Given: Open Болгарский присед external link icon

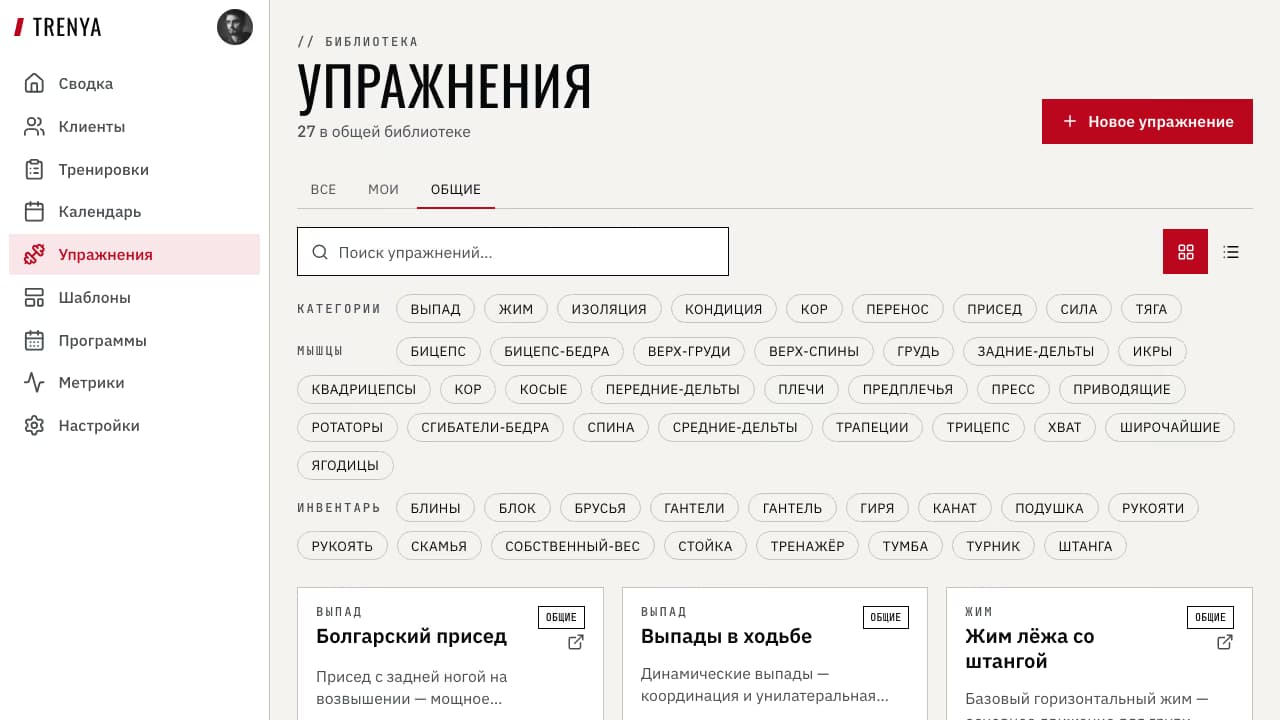Looking at the screenshot, I should 576,642.
